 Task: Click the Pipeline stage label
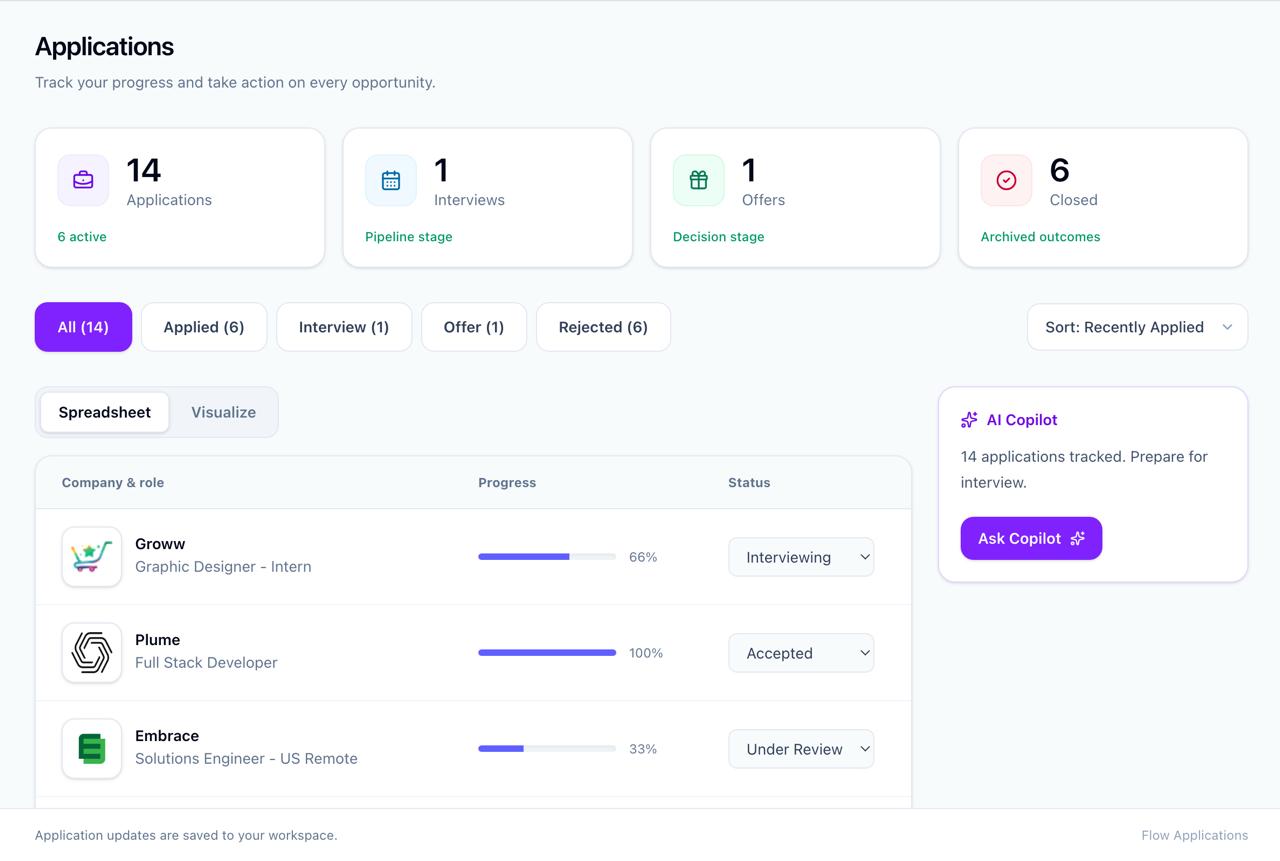click(x=409, y=237)
